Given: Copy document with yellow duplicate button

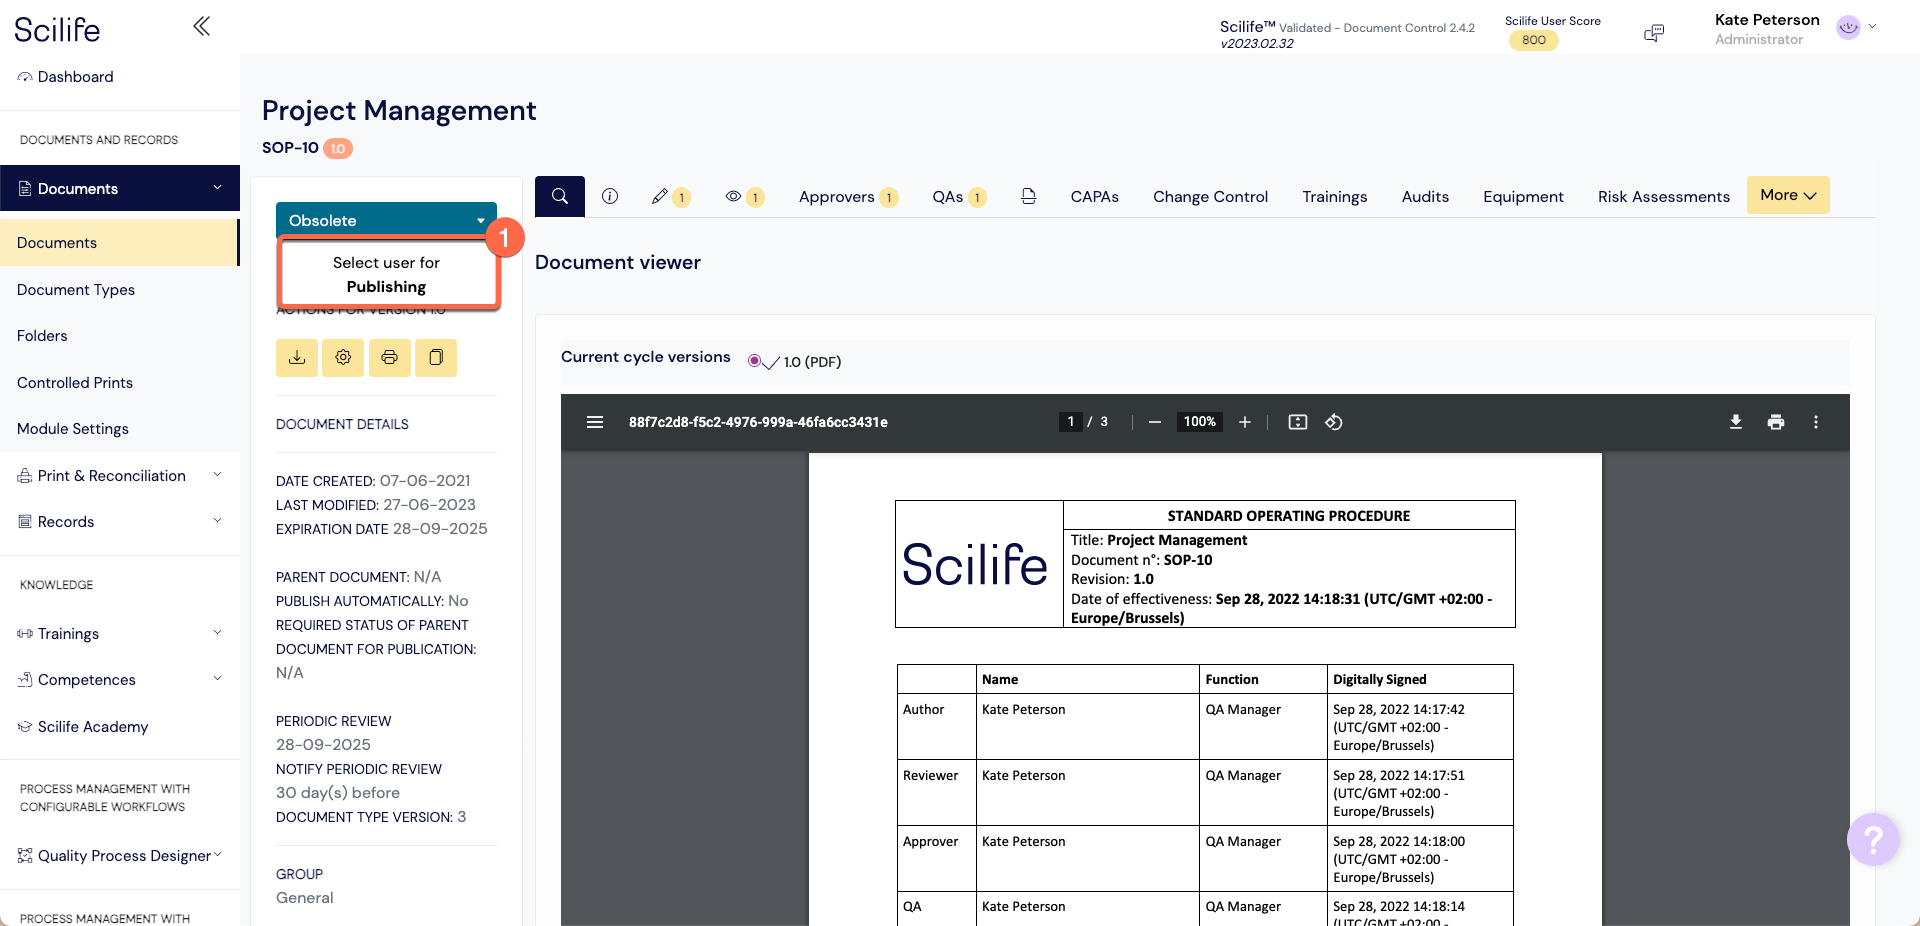Looking at the screenshot, I should coord(436,357).
